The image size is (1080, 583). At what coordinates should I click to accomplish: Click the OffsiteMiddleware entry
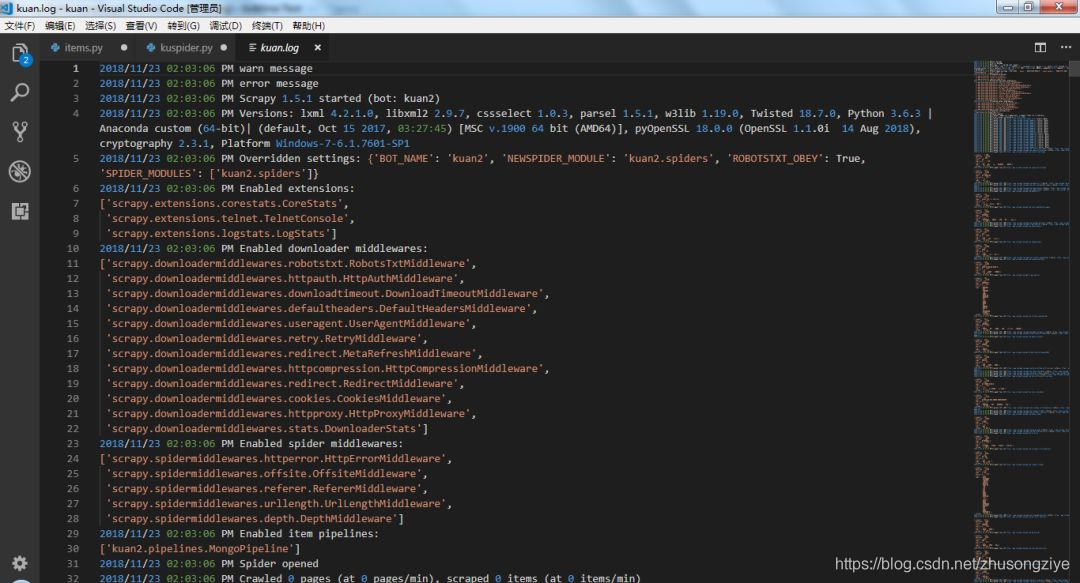click(x=267, y=473)
